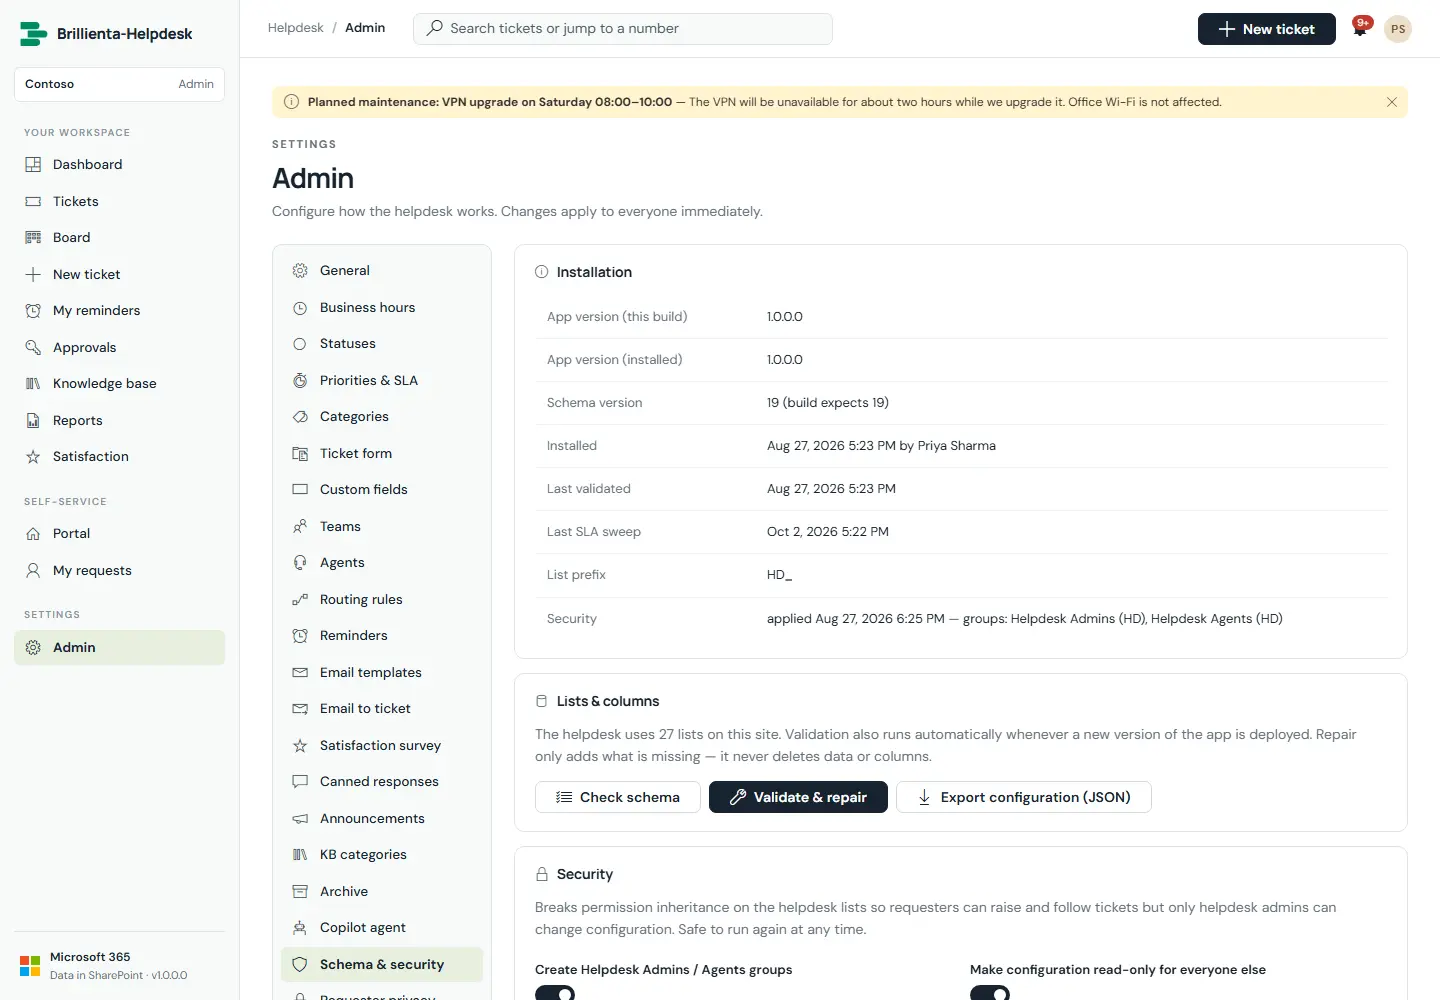
Task: Click the Satisfaction star icon in sidebar
Action: pyautogui.click(x=33, y=456)
